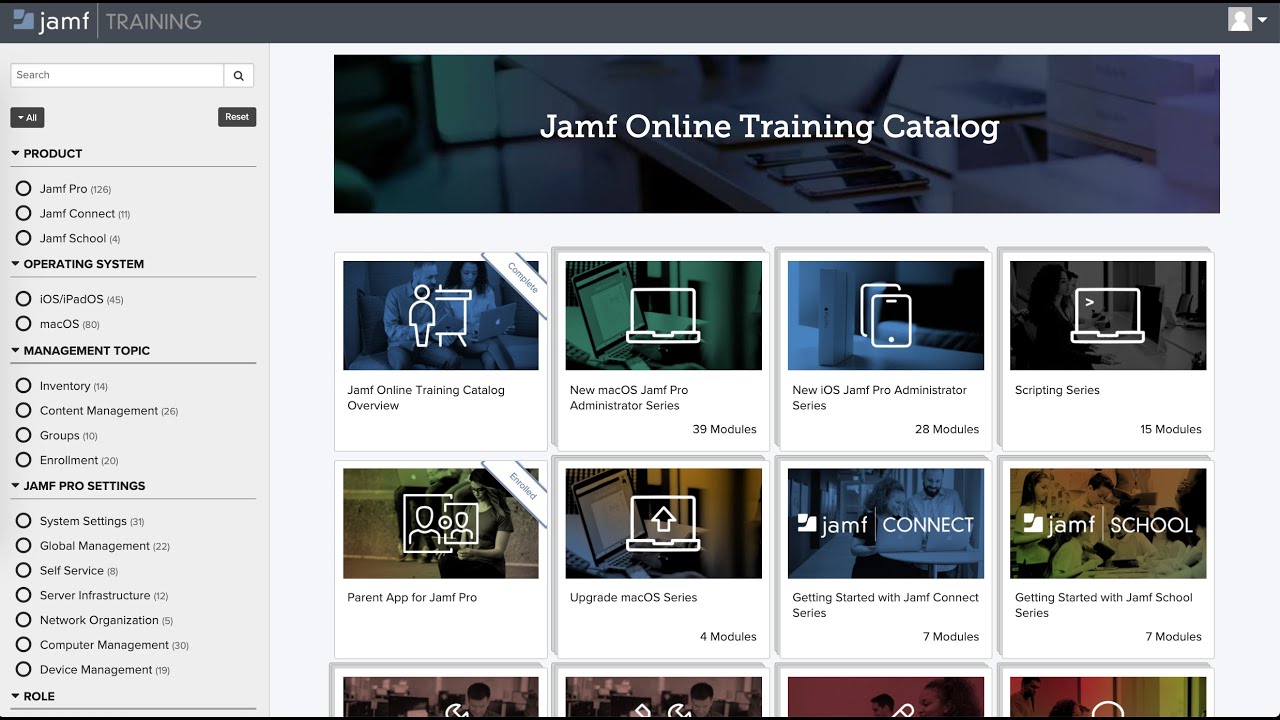Collapse the PRODUCT filter section
This screenshot has width=1280, height=720.
point(47,154)
